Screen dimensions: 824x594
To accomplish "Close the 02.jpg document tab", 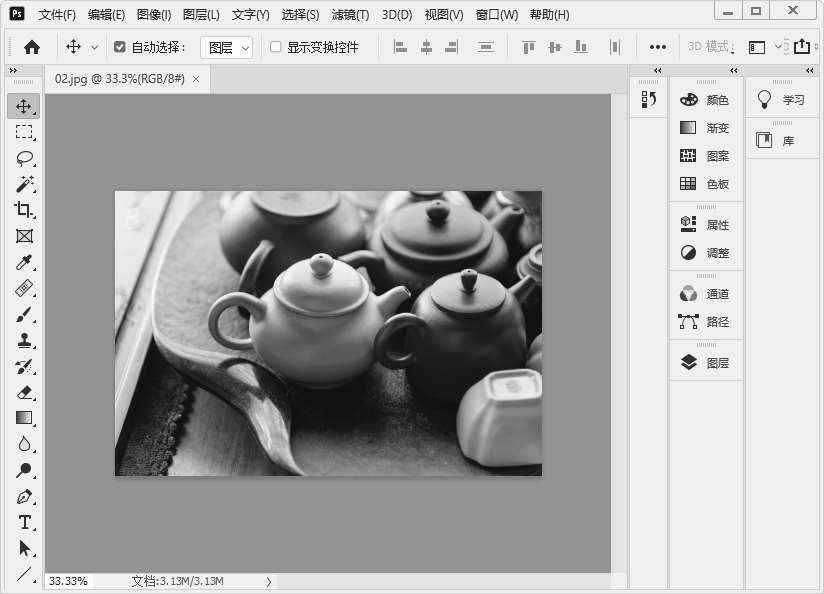I will [196, 79].
